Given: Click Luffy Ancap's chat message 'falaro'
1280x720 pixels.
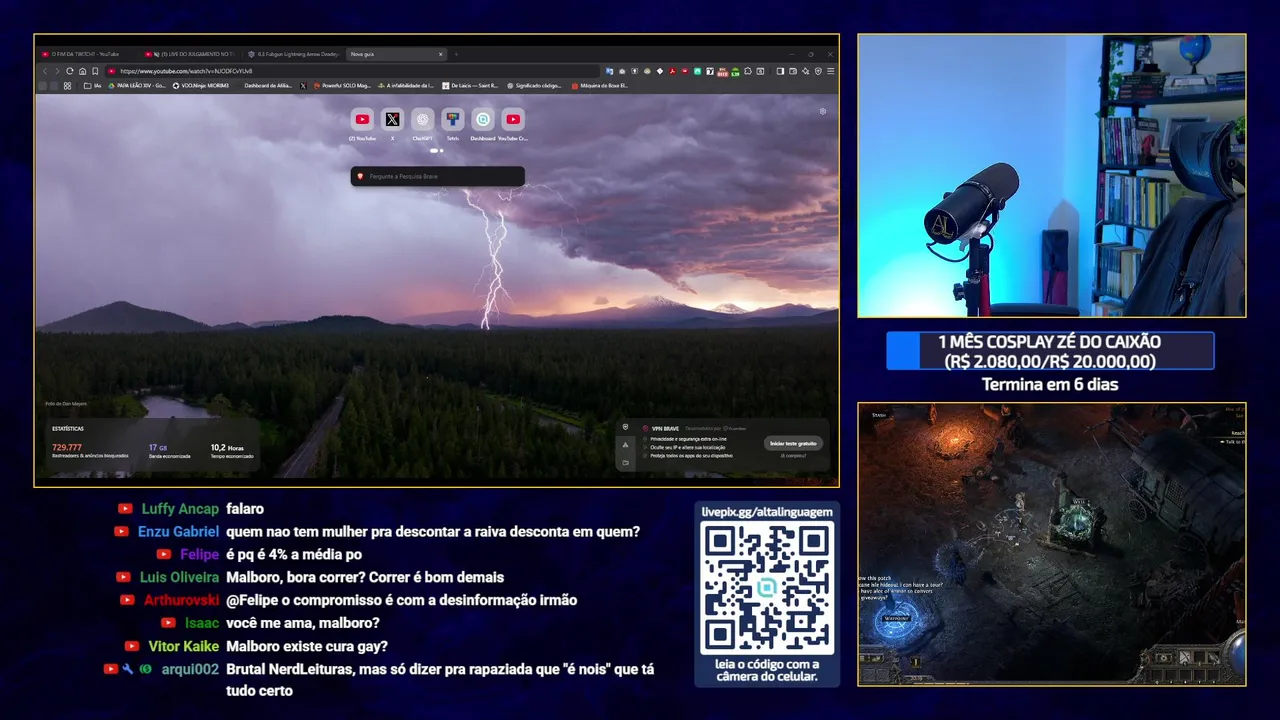Looking at the screenshot, I should point(245,509).
